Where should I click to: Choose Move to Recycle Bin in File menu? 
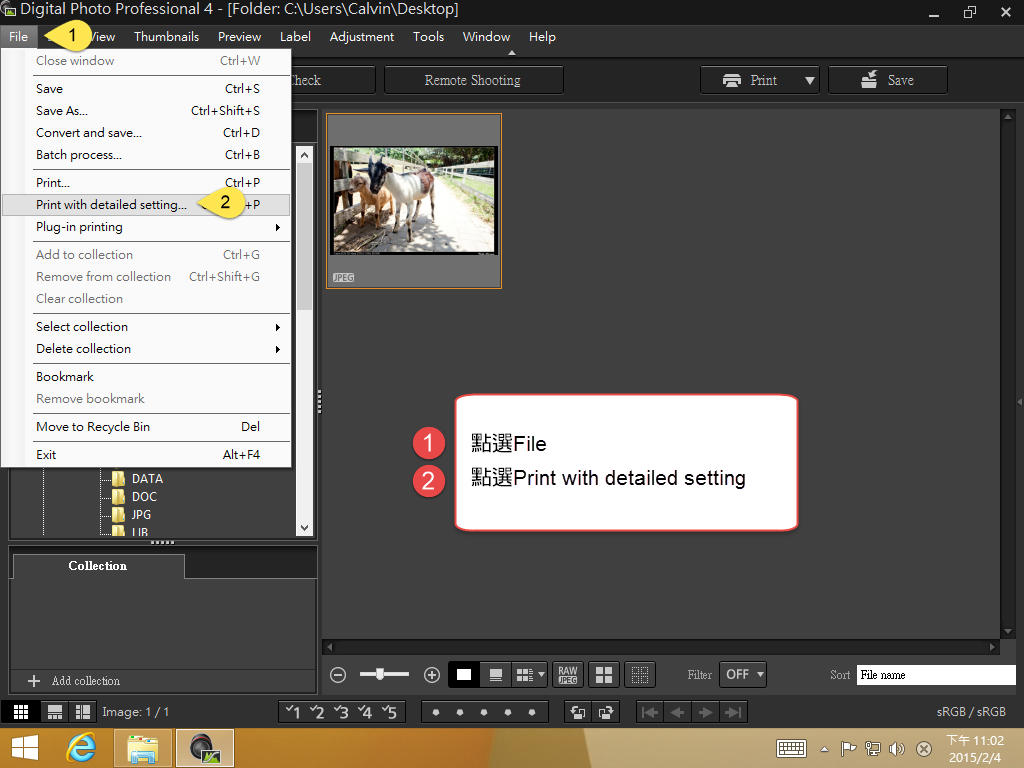pyautogui.click(x=146, y=427)
